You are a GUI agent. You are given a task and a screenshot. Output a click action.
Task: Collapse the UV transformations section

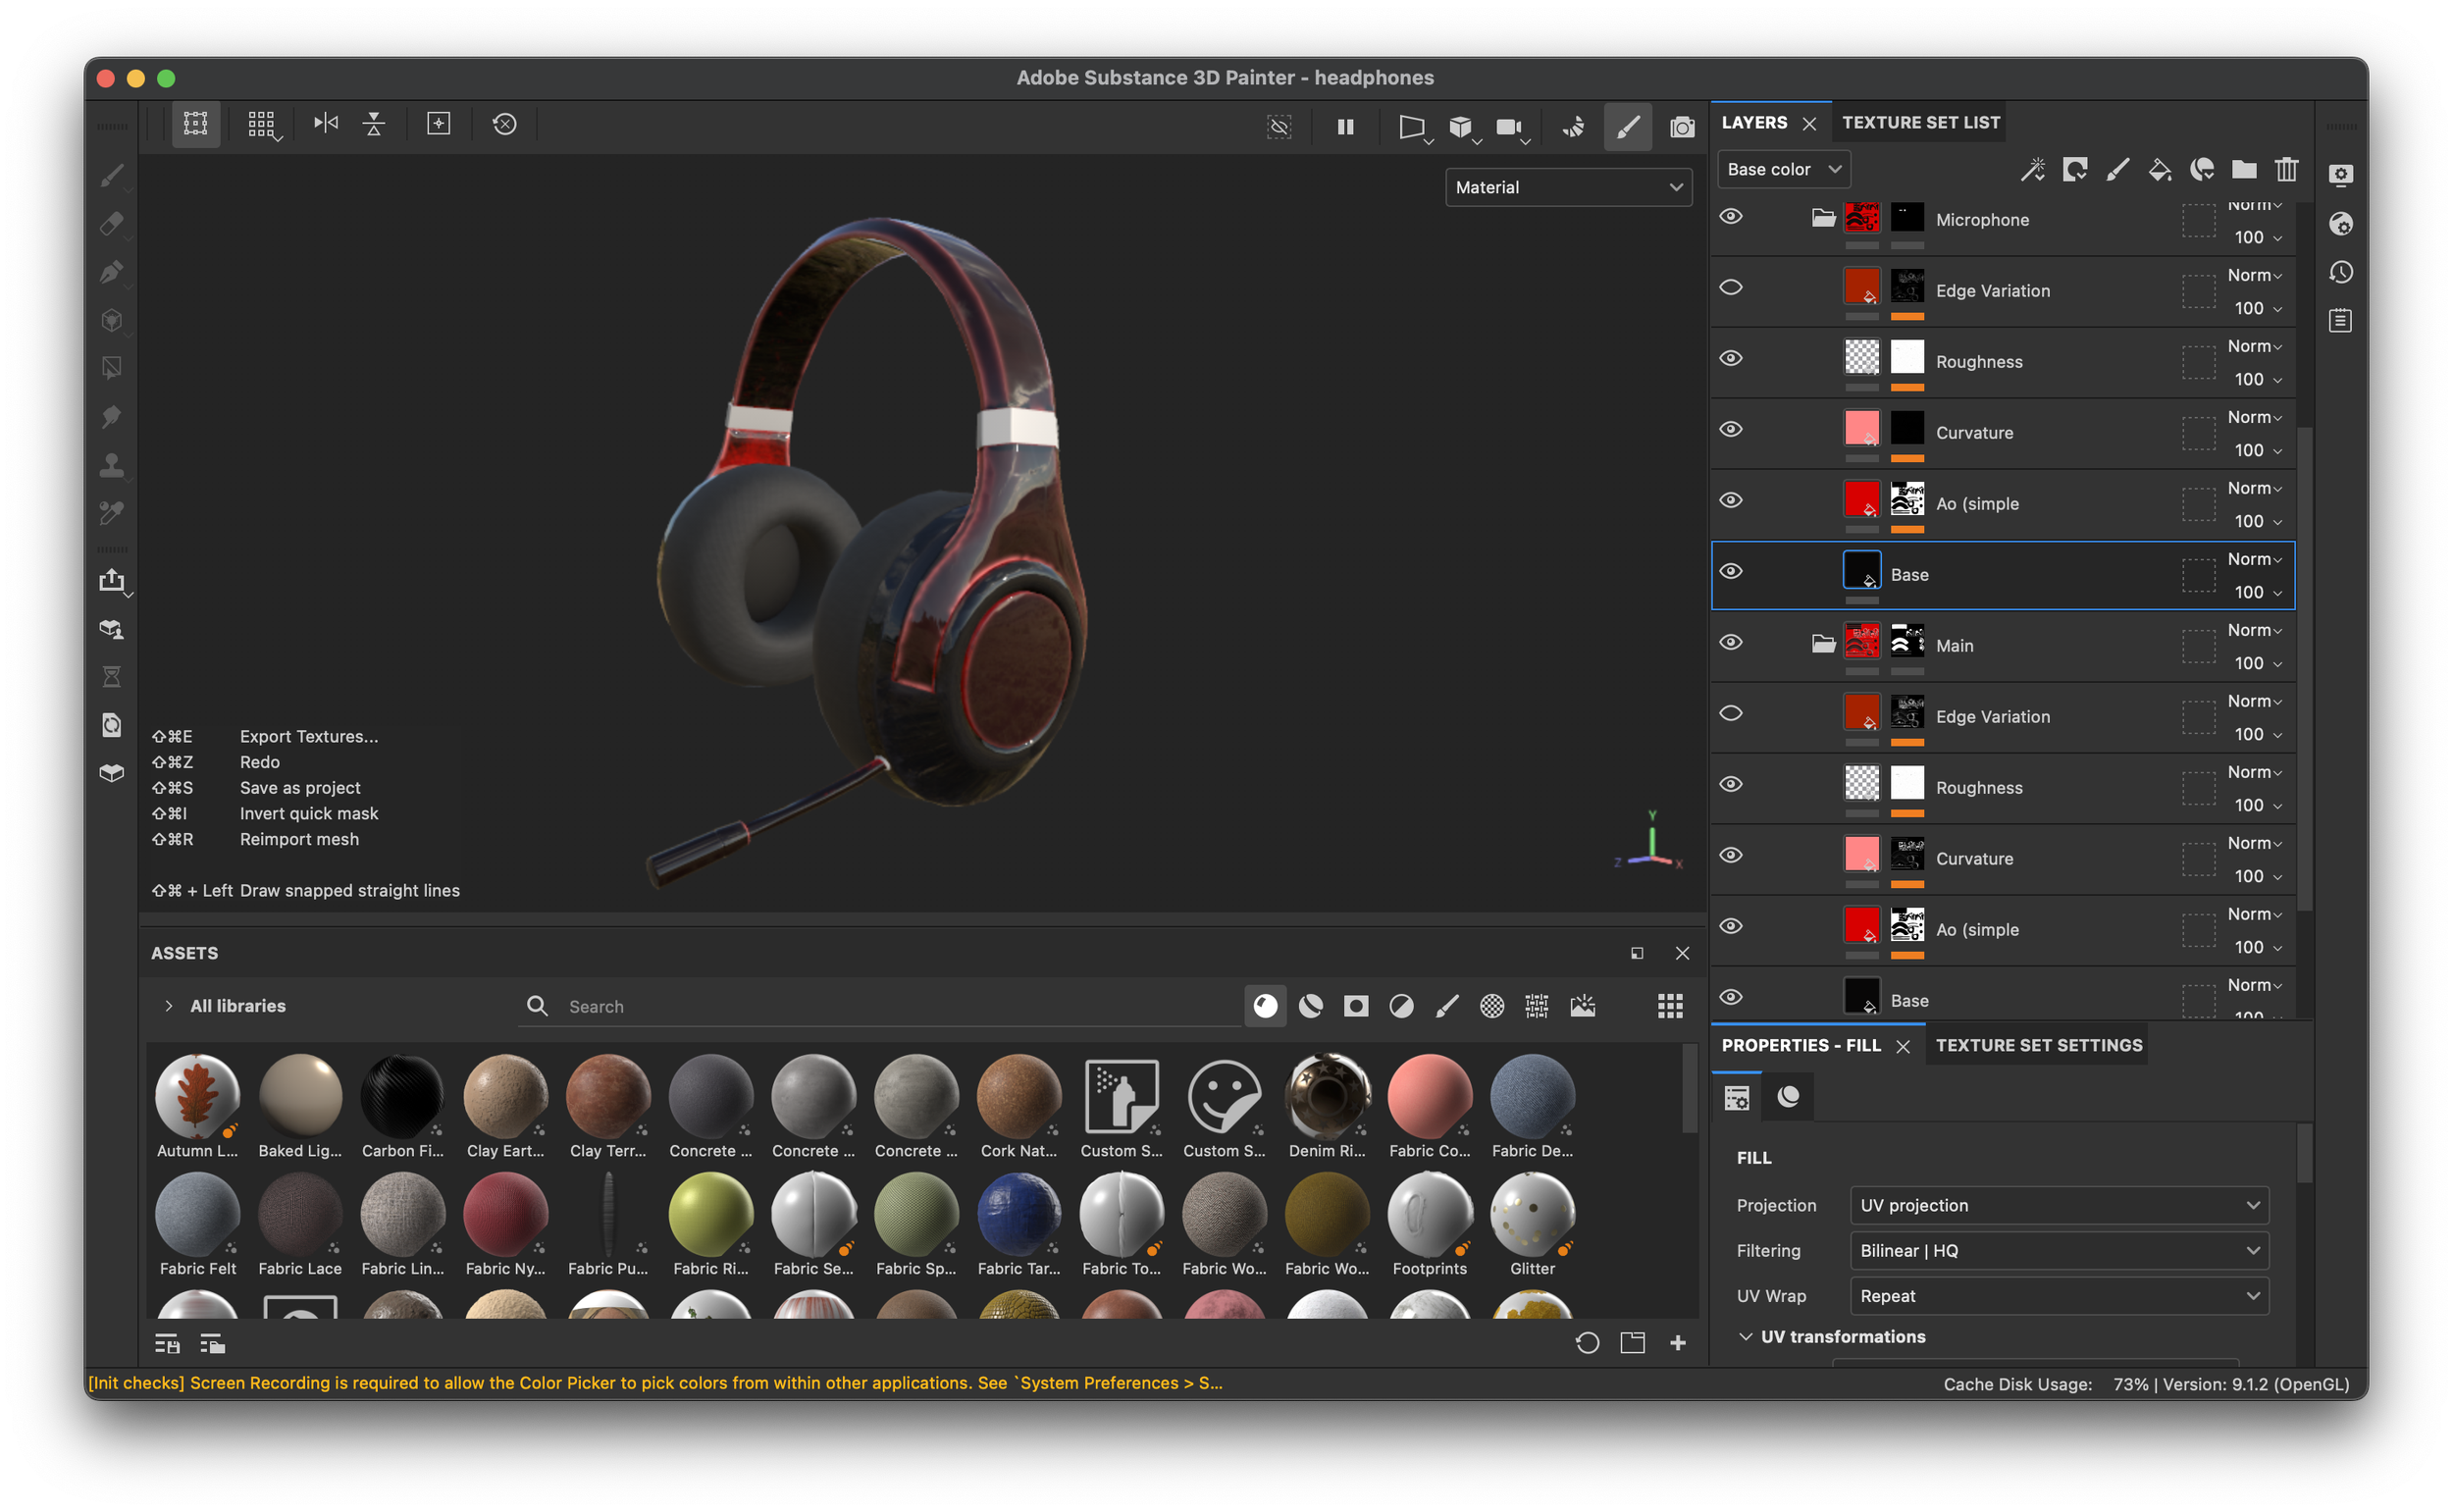pyautogui.click(x=1746, y=1337)
